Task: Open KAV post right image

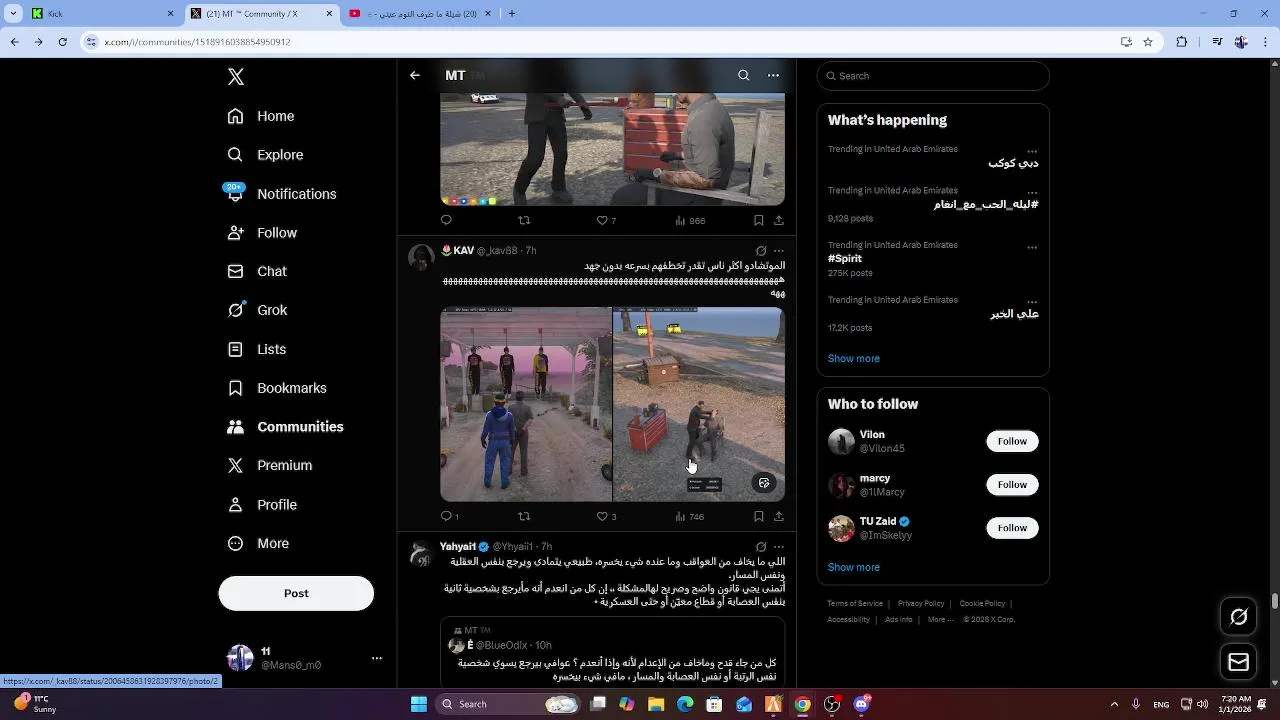Action: 699,404
